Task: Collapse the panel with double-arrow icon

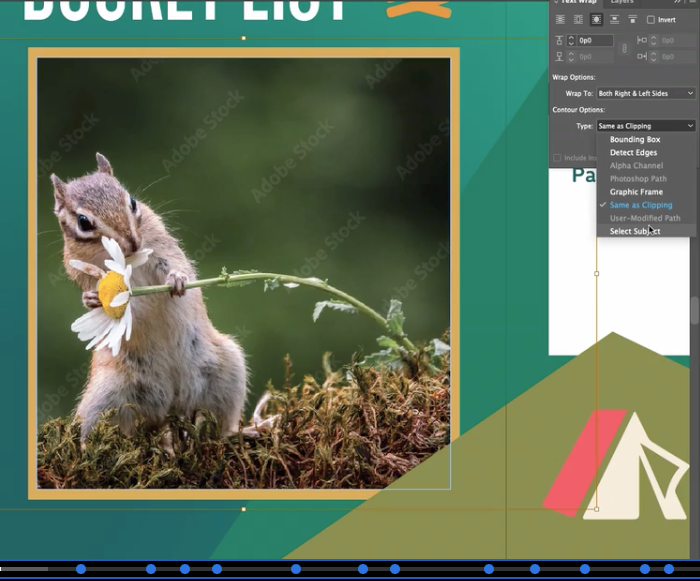Action: coord(677,2)
